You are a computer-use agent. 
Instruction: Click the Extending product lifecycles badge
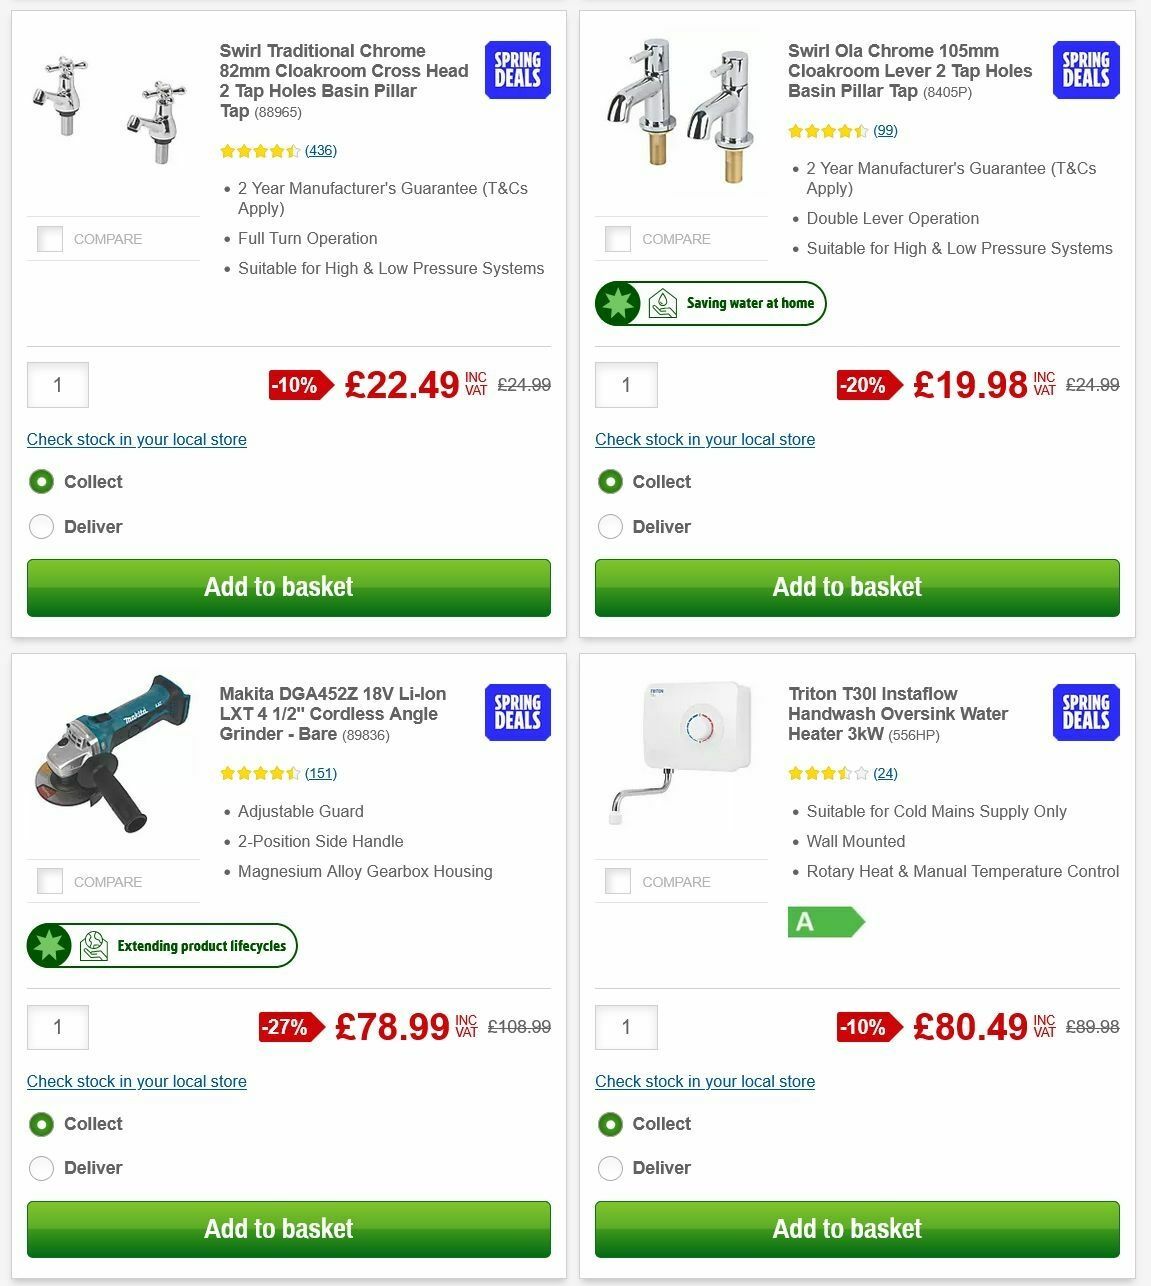pos(162,945)
